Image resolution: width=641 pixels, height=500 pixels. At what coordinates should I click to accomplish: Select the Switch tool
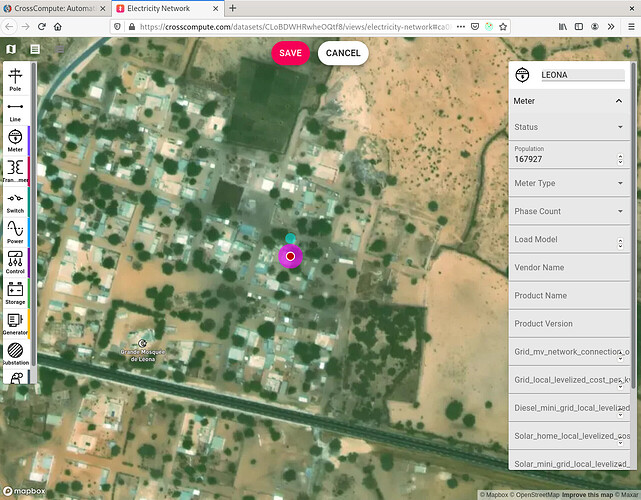click(15, 202)
